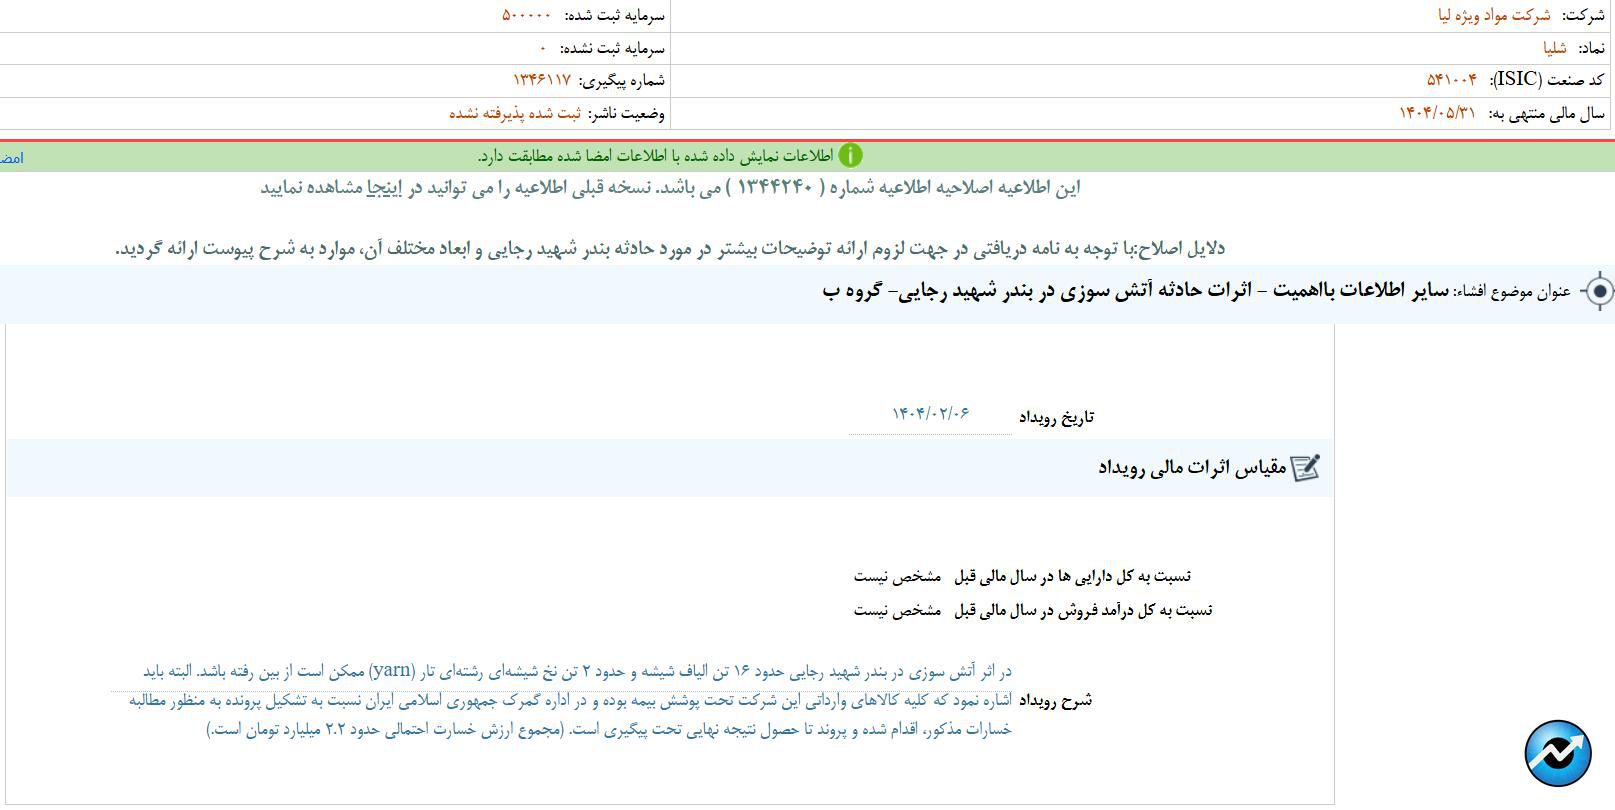The height and width of the screenshot is (810, 1615).
Task: Click the target icon beside disclosure subject title
Action: 1599,292
